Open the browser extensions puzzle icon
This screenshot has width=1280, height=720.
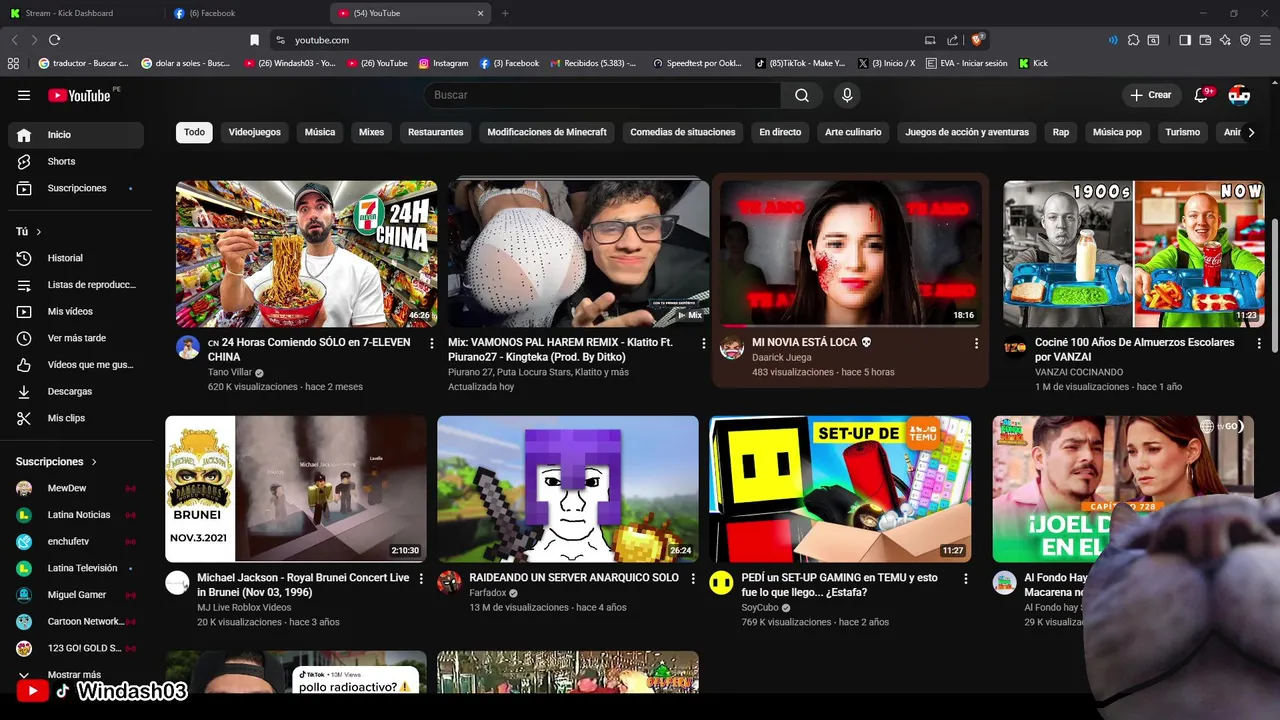tap(1133, 40)
